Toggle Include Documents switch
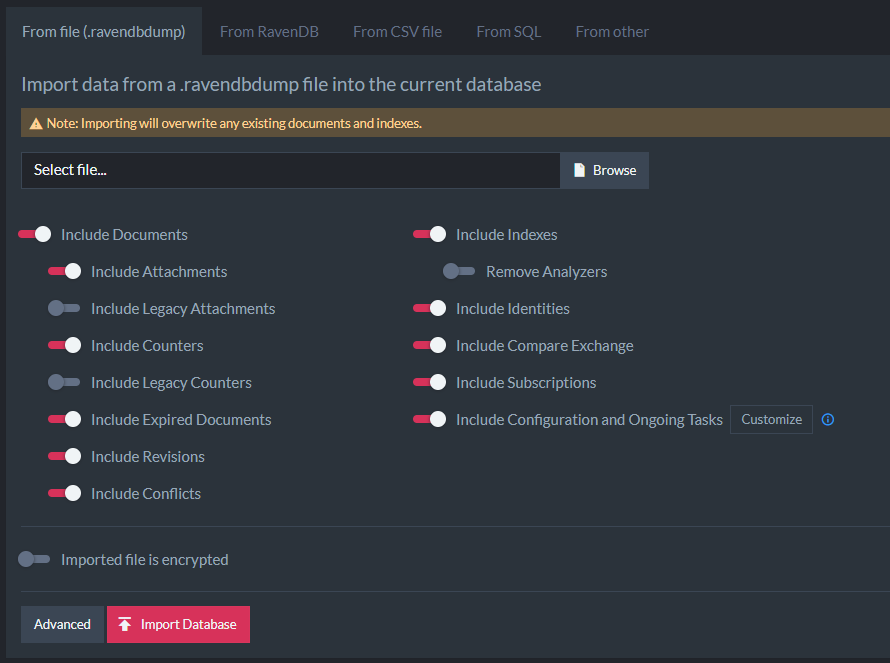The width and height of the screenshot is (890, 663). [35, 234]
